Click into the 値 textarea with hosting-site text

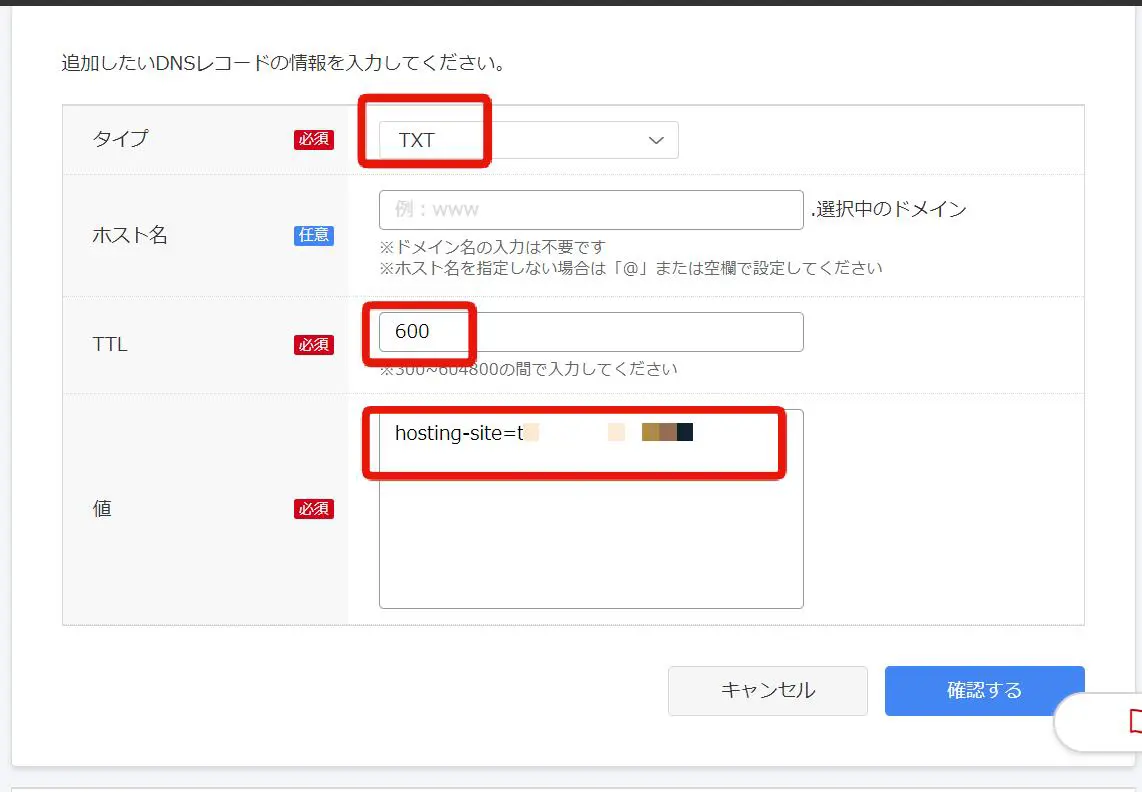(x=590, y=530)
